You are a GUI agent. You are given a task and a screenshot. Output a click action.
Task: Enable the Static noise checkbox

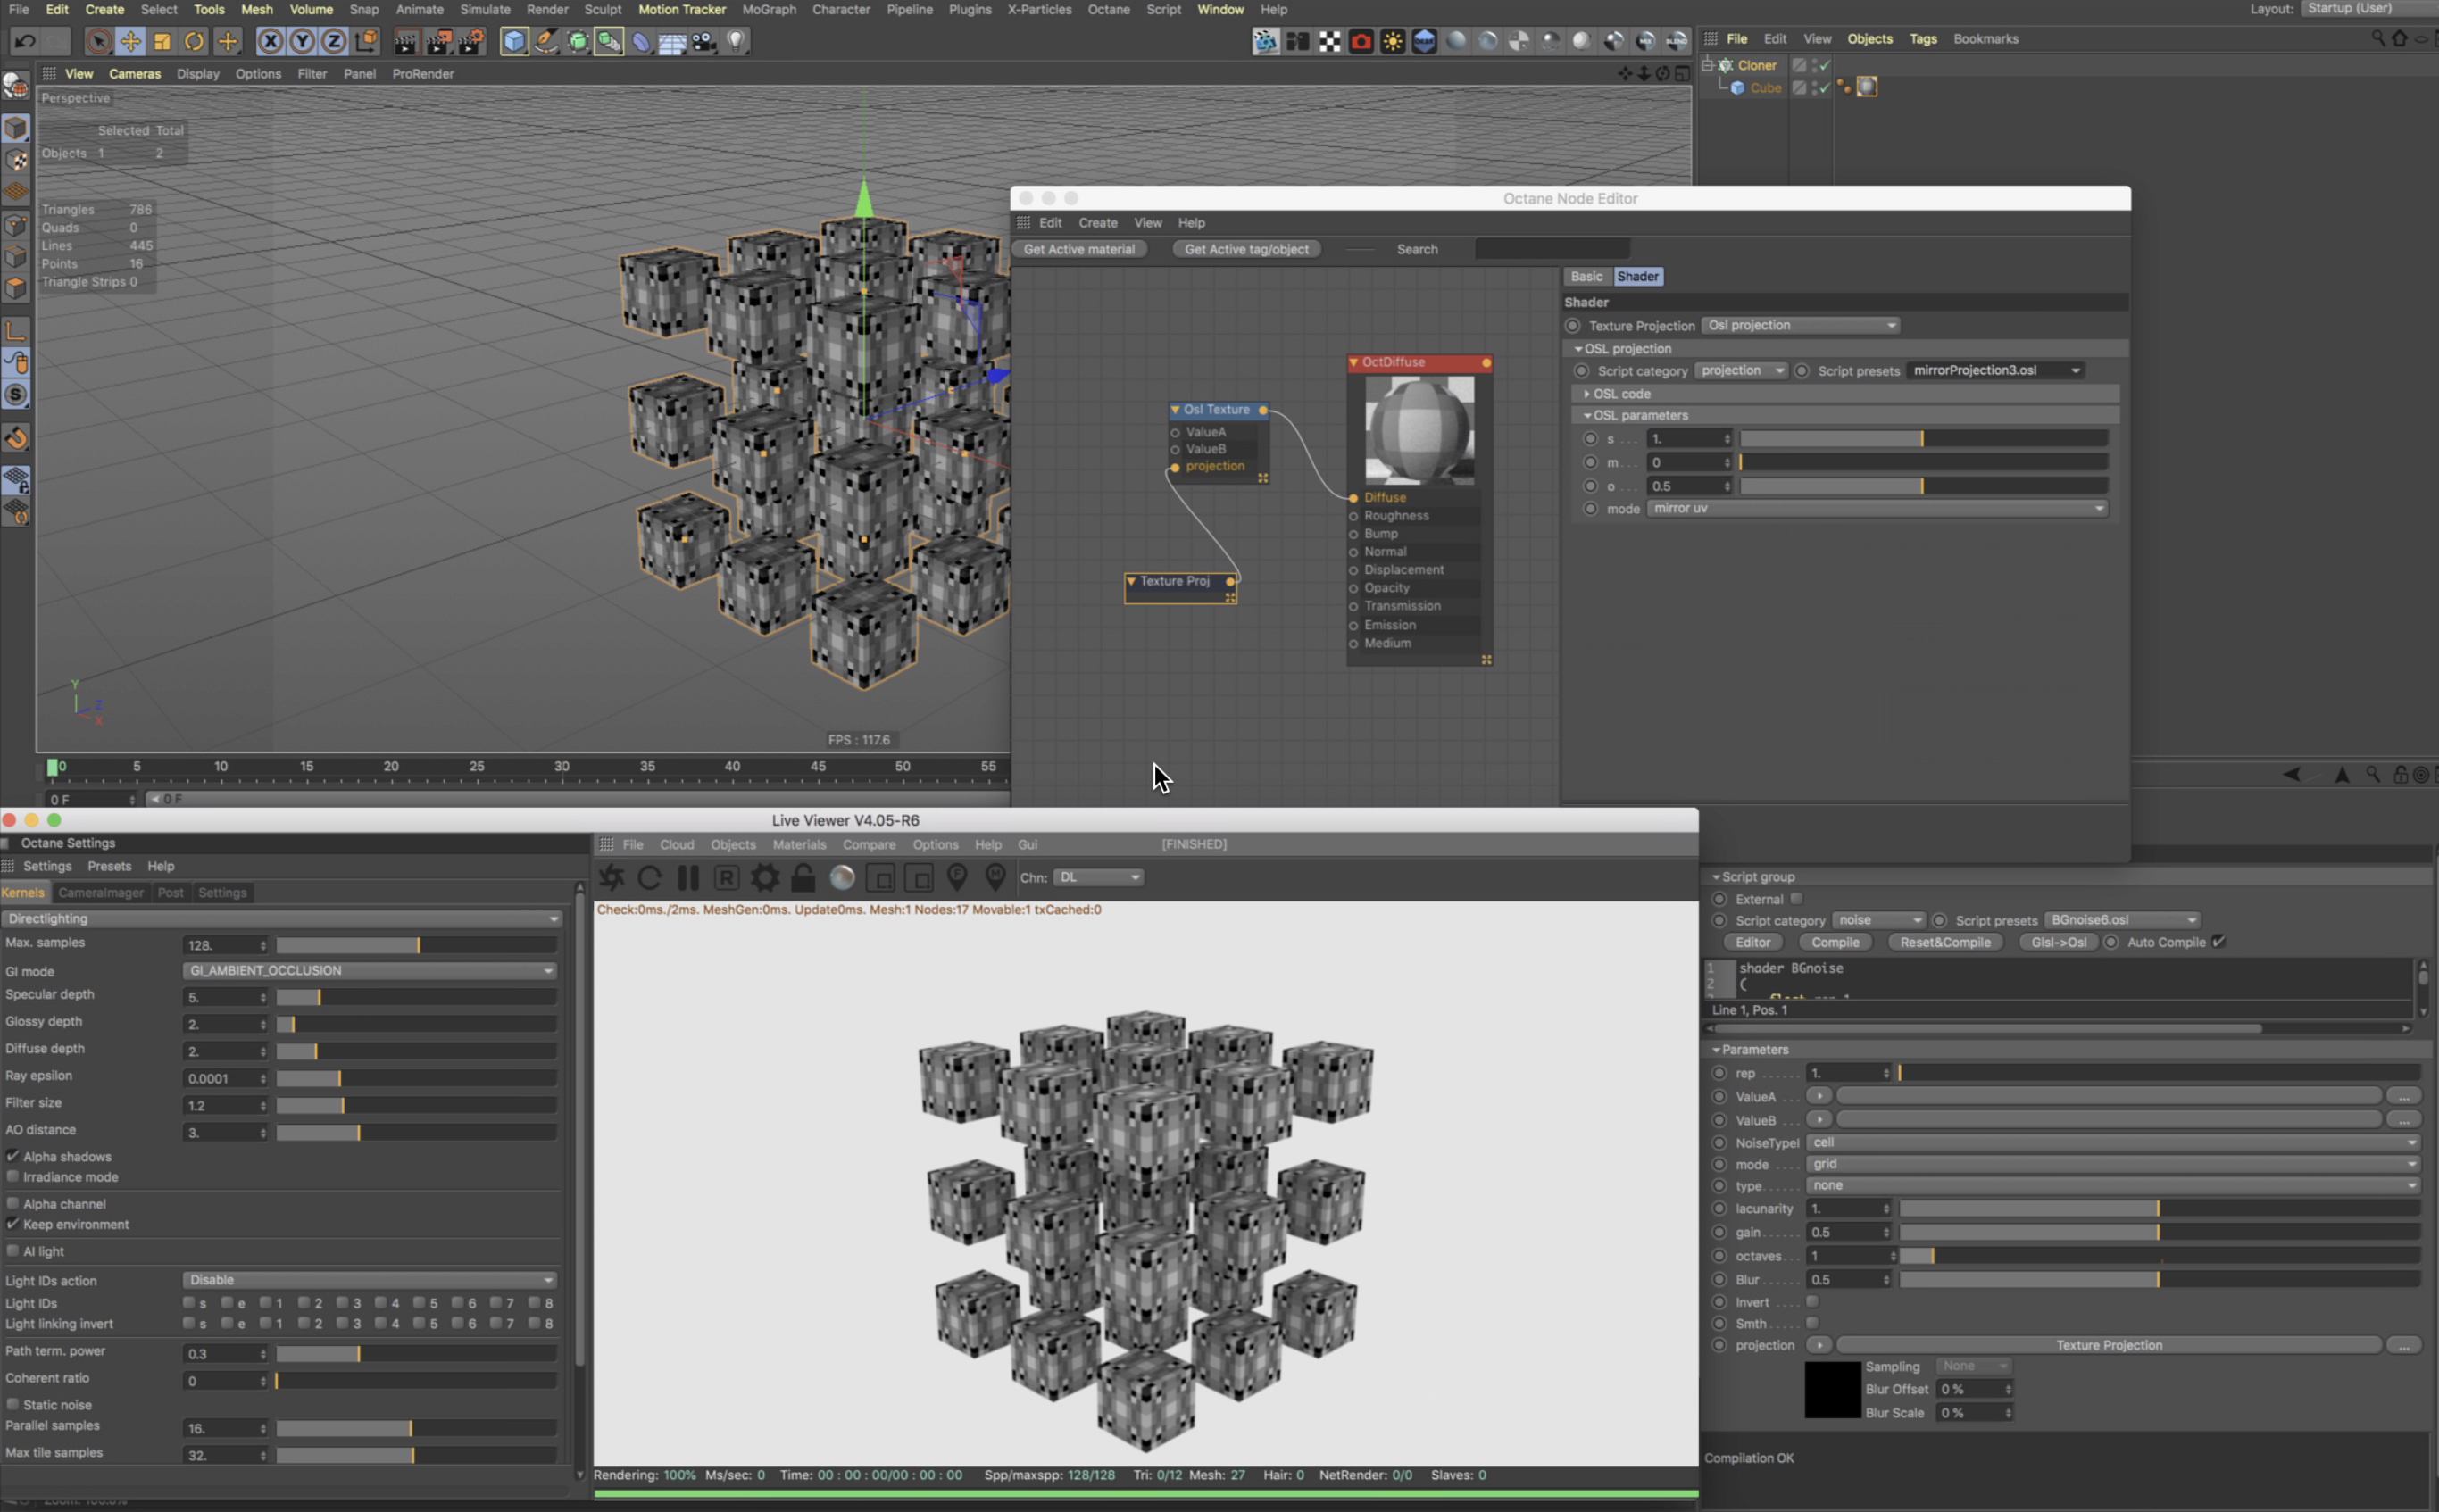point(13,1404)
